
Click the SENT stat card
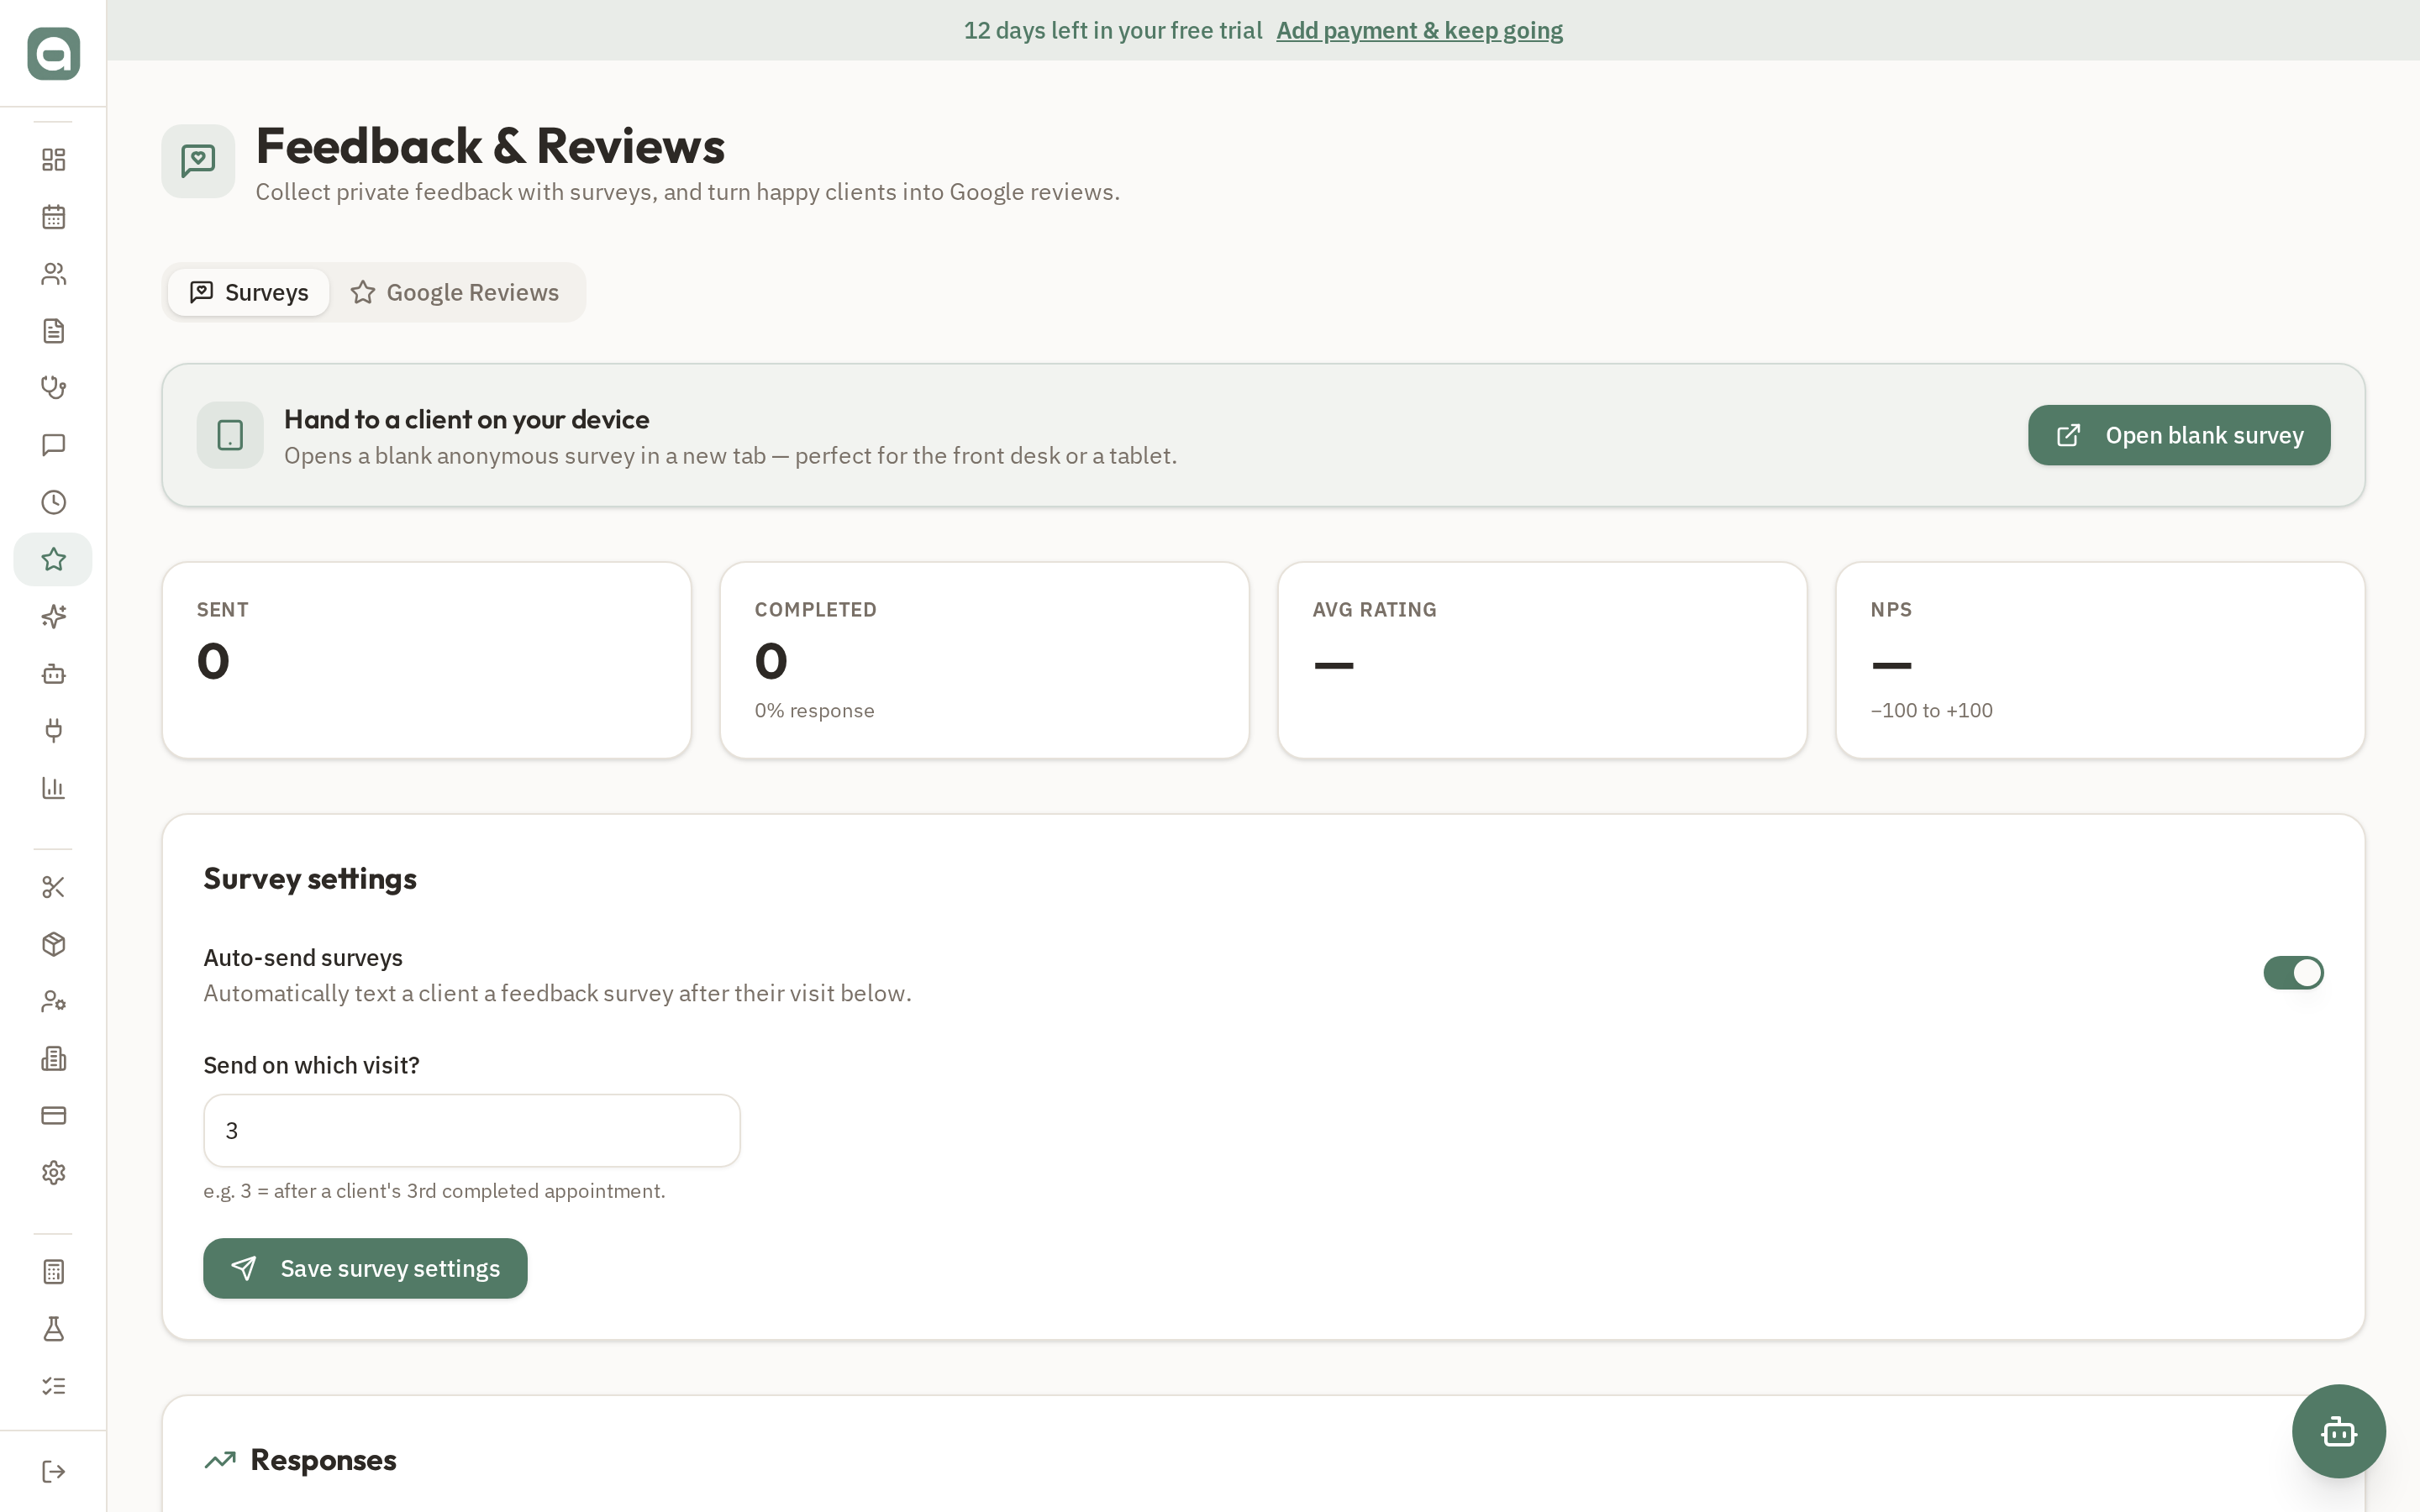(427, 660)
